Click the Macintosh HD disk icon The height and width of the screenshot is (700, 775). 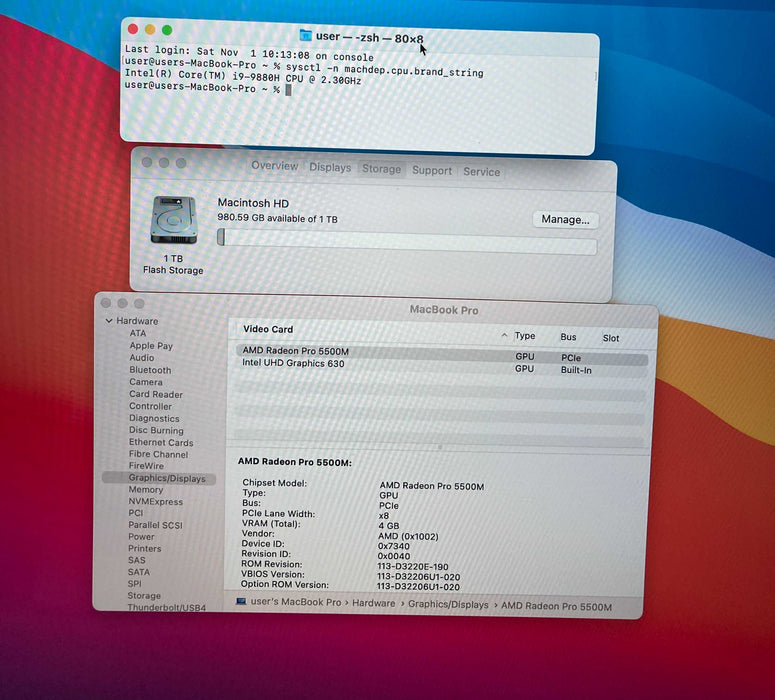173,220
